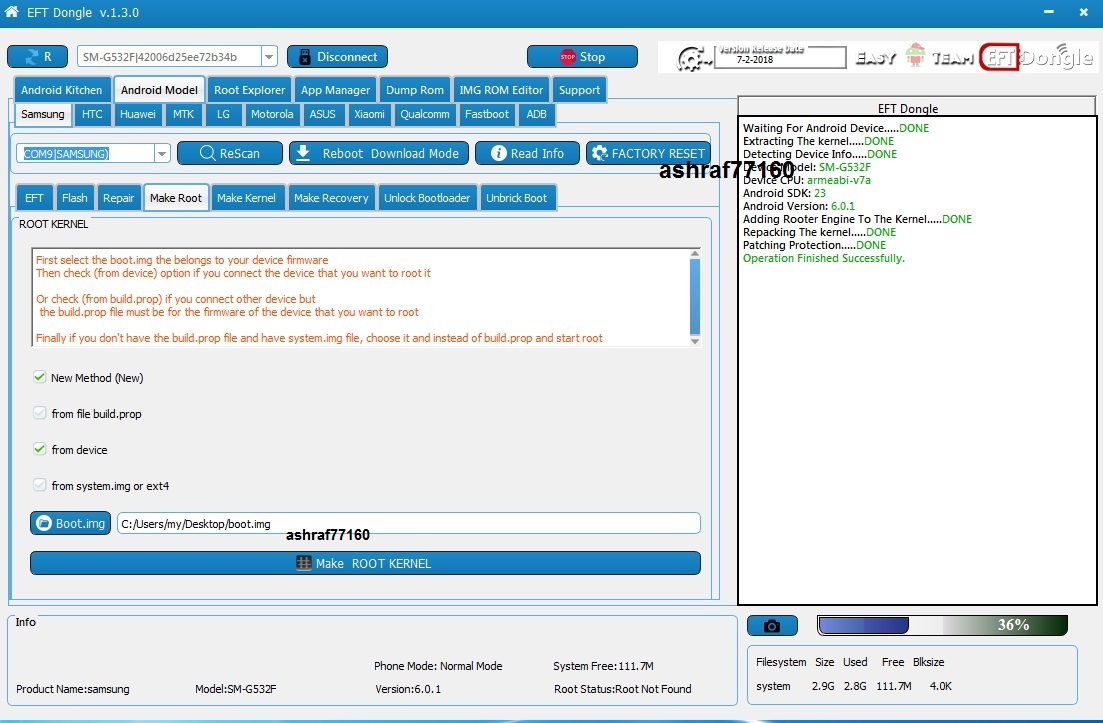Click Reboot Download Mode button
Image resolution: width=1103 pixels, height=723 pixels.
[x=378, y=153]
